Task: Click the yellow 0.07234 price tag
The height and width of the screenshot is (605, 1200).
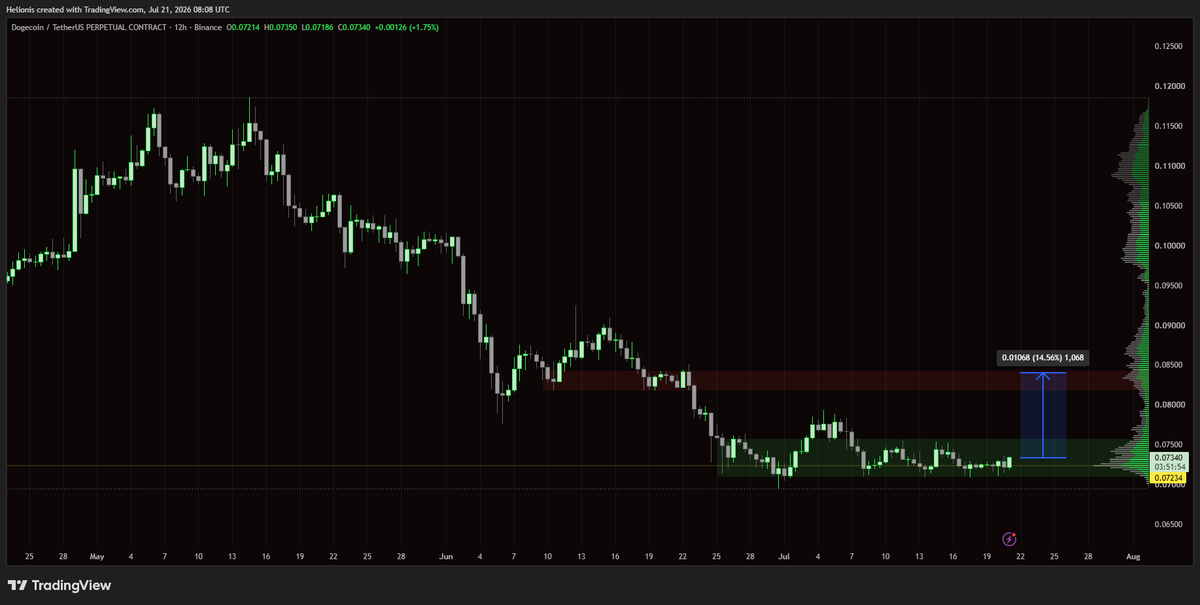Action: click(x=1169, y=479)
